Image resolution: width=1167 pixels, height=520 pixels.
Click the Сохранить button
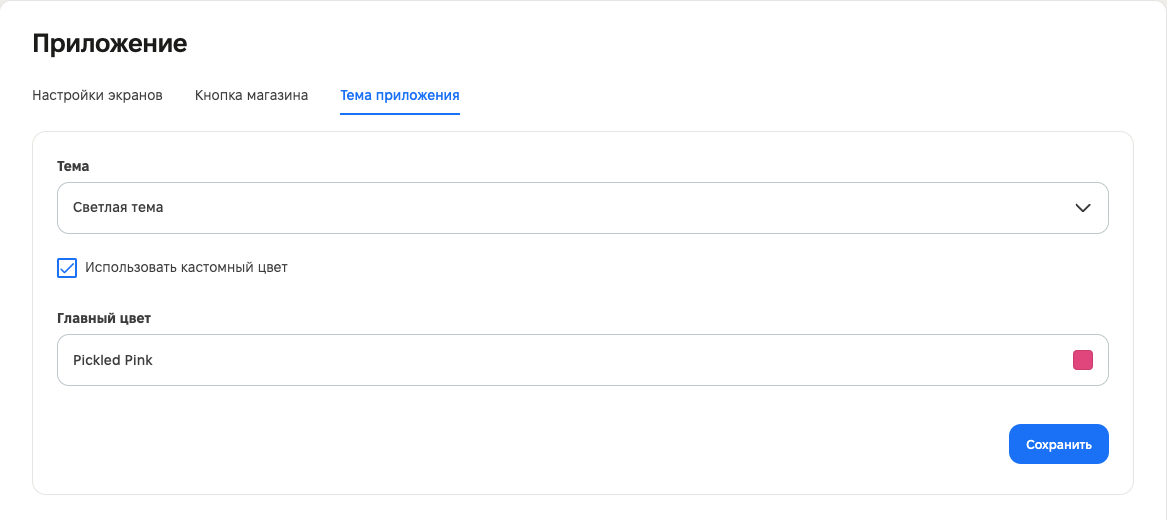(1058, 444)
